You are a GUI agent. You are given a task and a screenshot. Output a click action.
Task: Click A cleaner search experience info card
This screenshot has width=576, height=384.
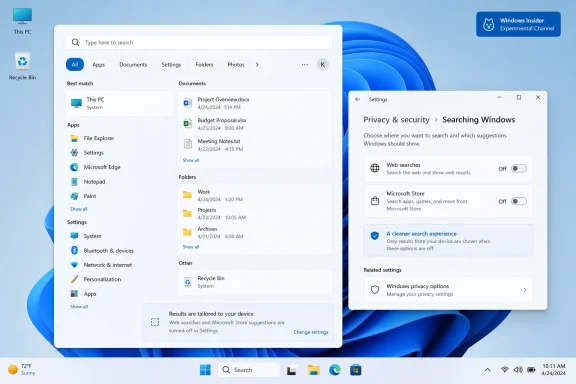click(448, 240)
